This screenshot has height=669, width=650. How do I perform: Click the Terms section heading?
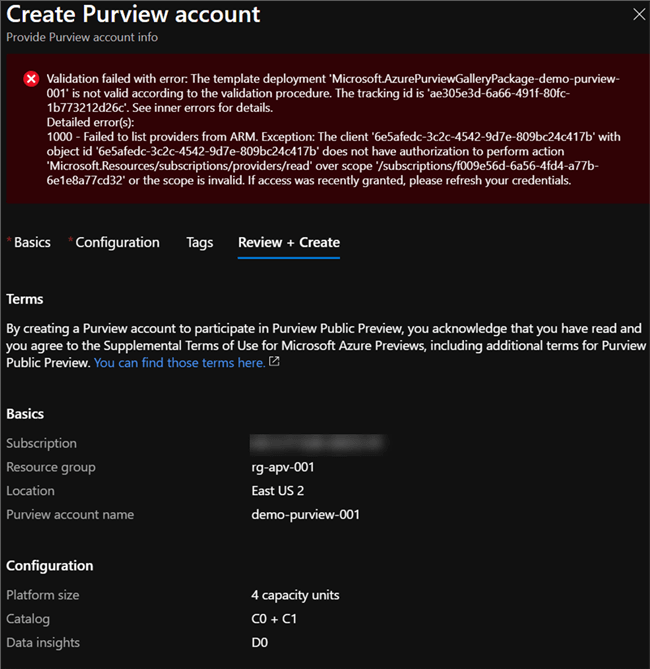click(x=25, y=299)
